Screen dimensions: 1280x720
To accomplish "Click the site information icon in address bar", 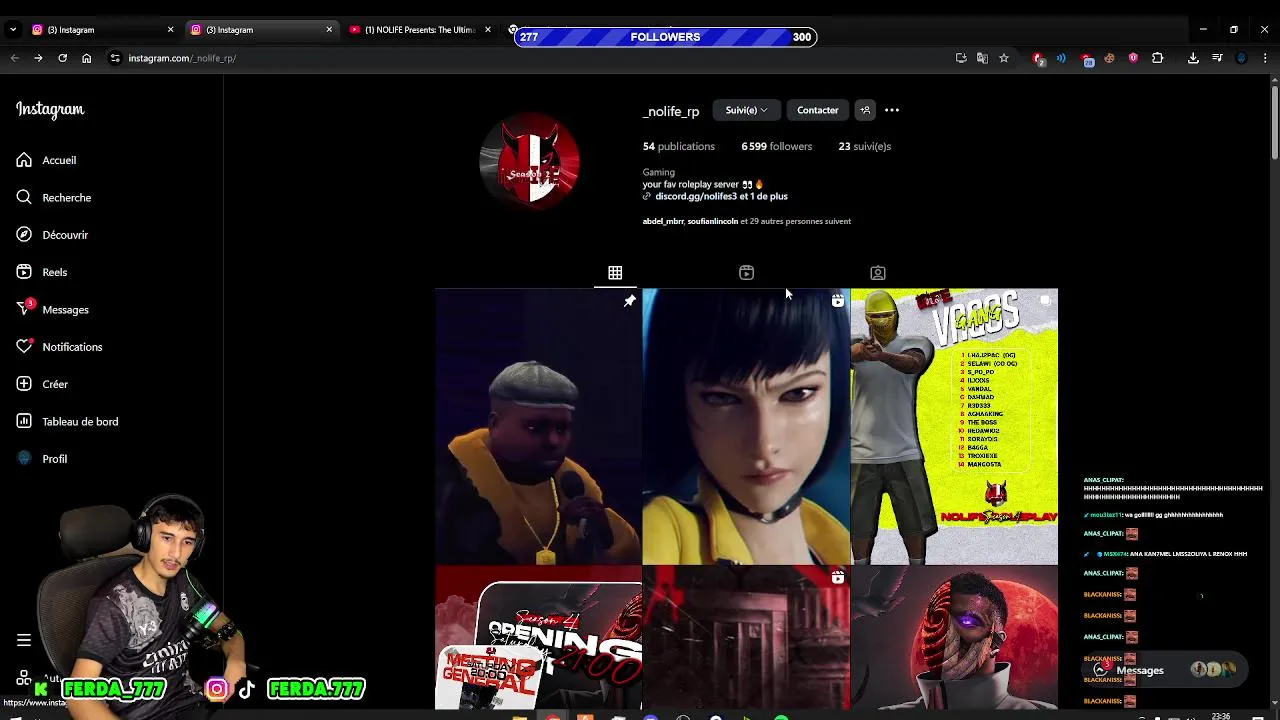I will [115, 58].
